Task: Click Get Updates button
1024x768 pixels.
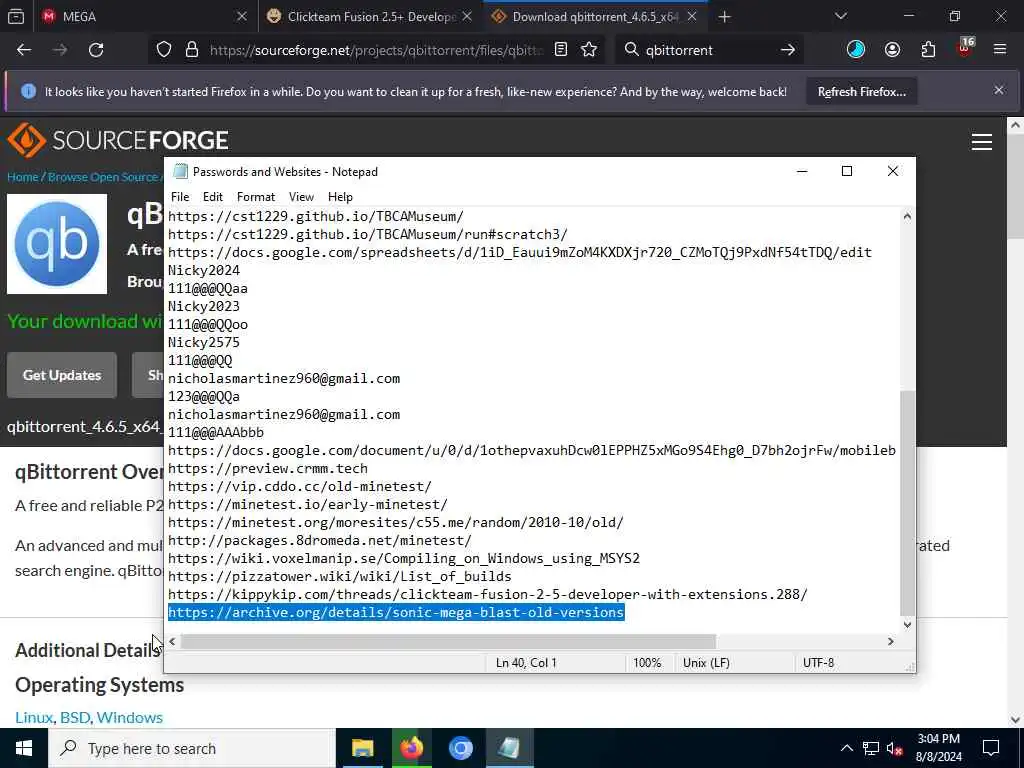Action: pyautogui.click(x=62, y=375)
